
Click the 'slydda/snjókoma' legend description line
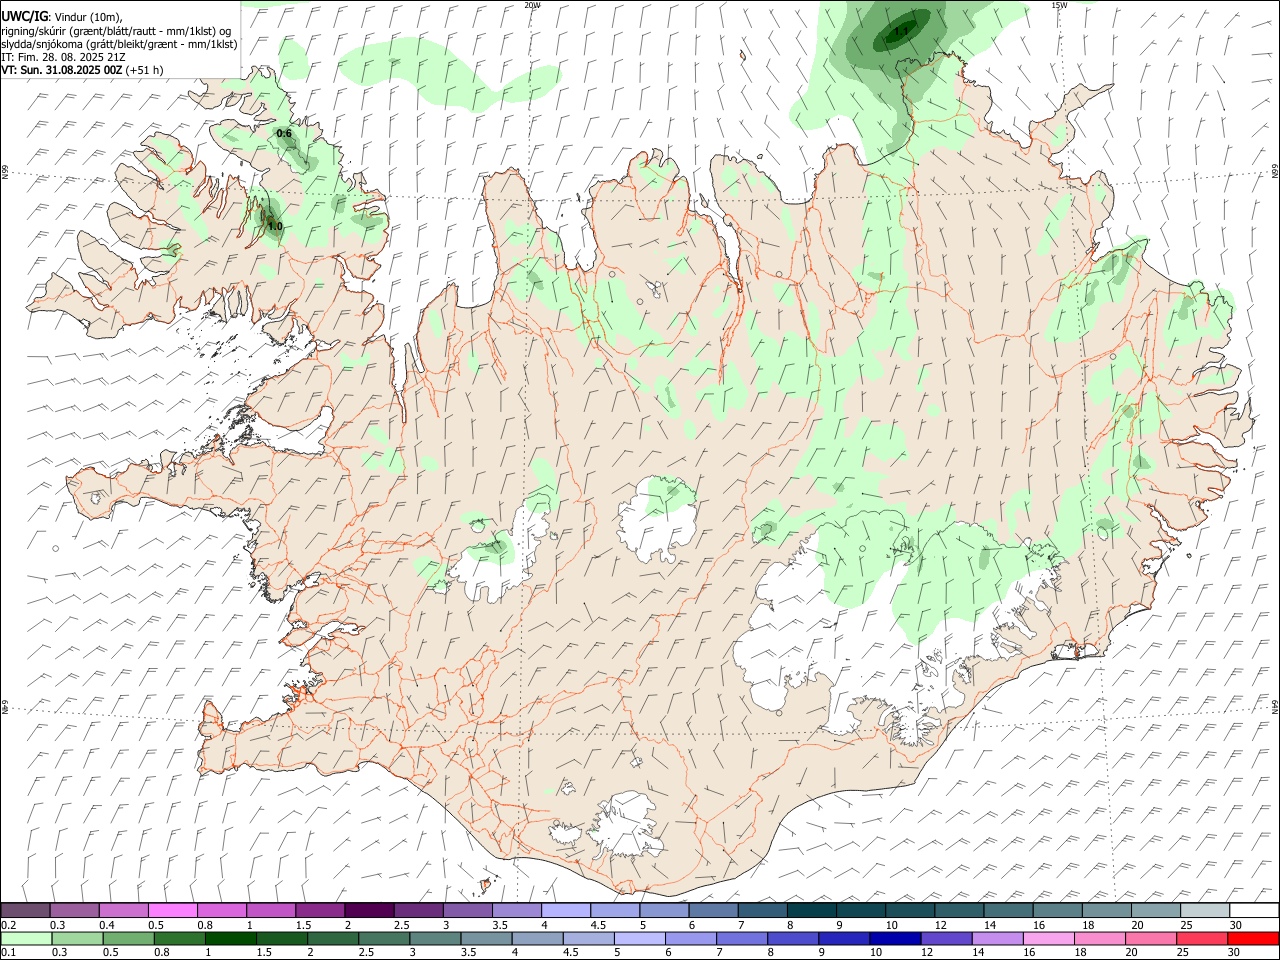pos(119,44)
